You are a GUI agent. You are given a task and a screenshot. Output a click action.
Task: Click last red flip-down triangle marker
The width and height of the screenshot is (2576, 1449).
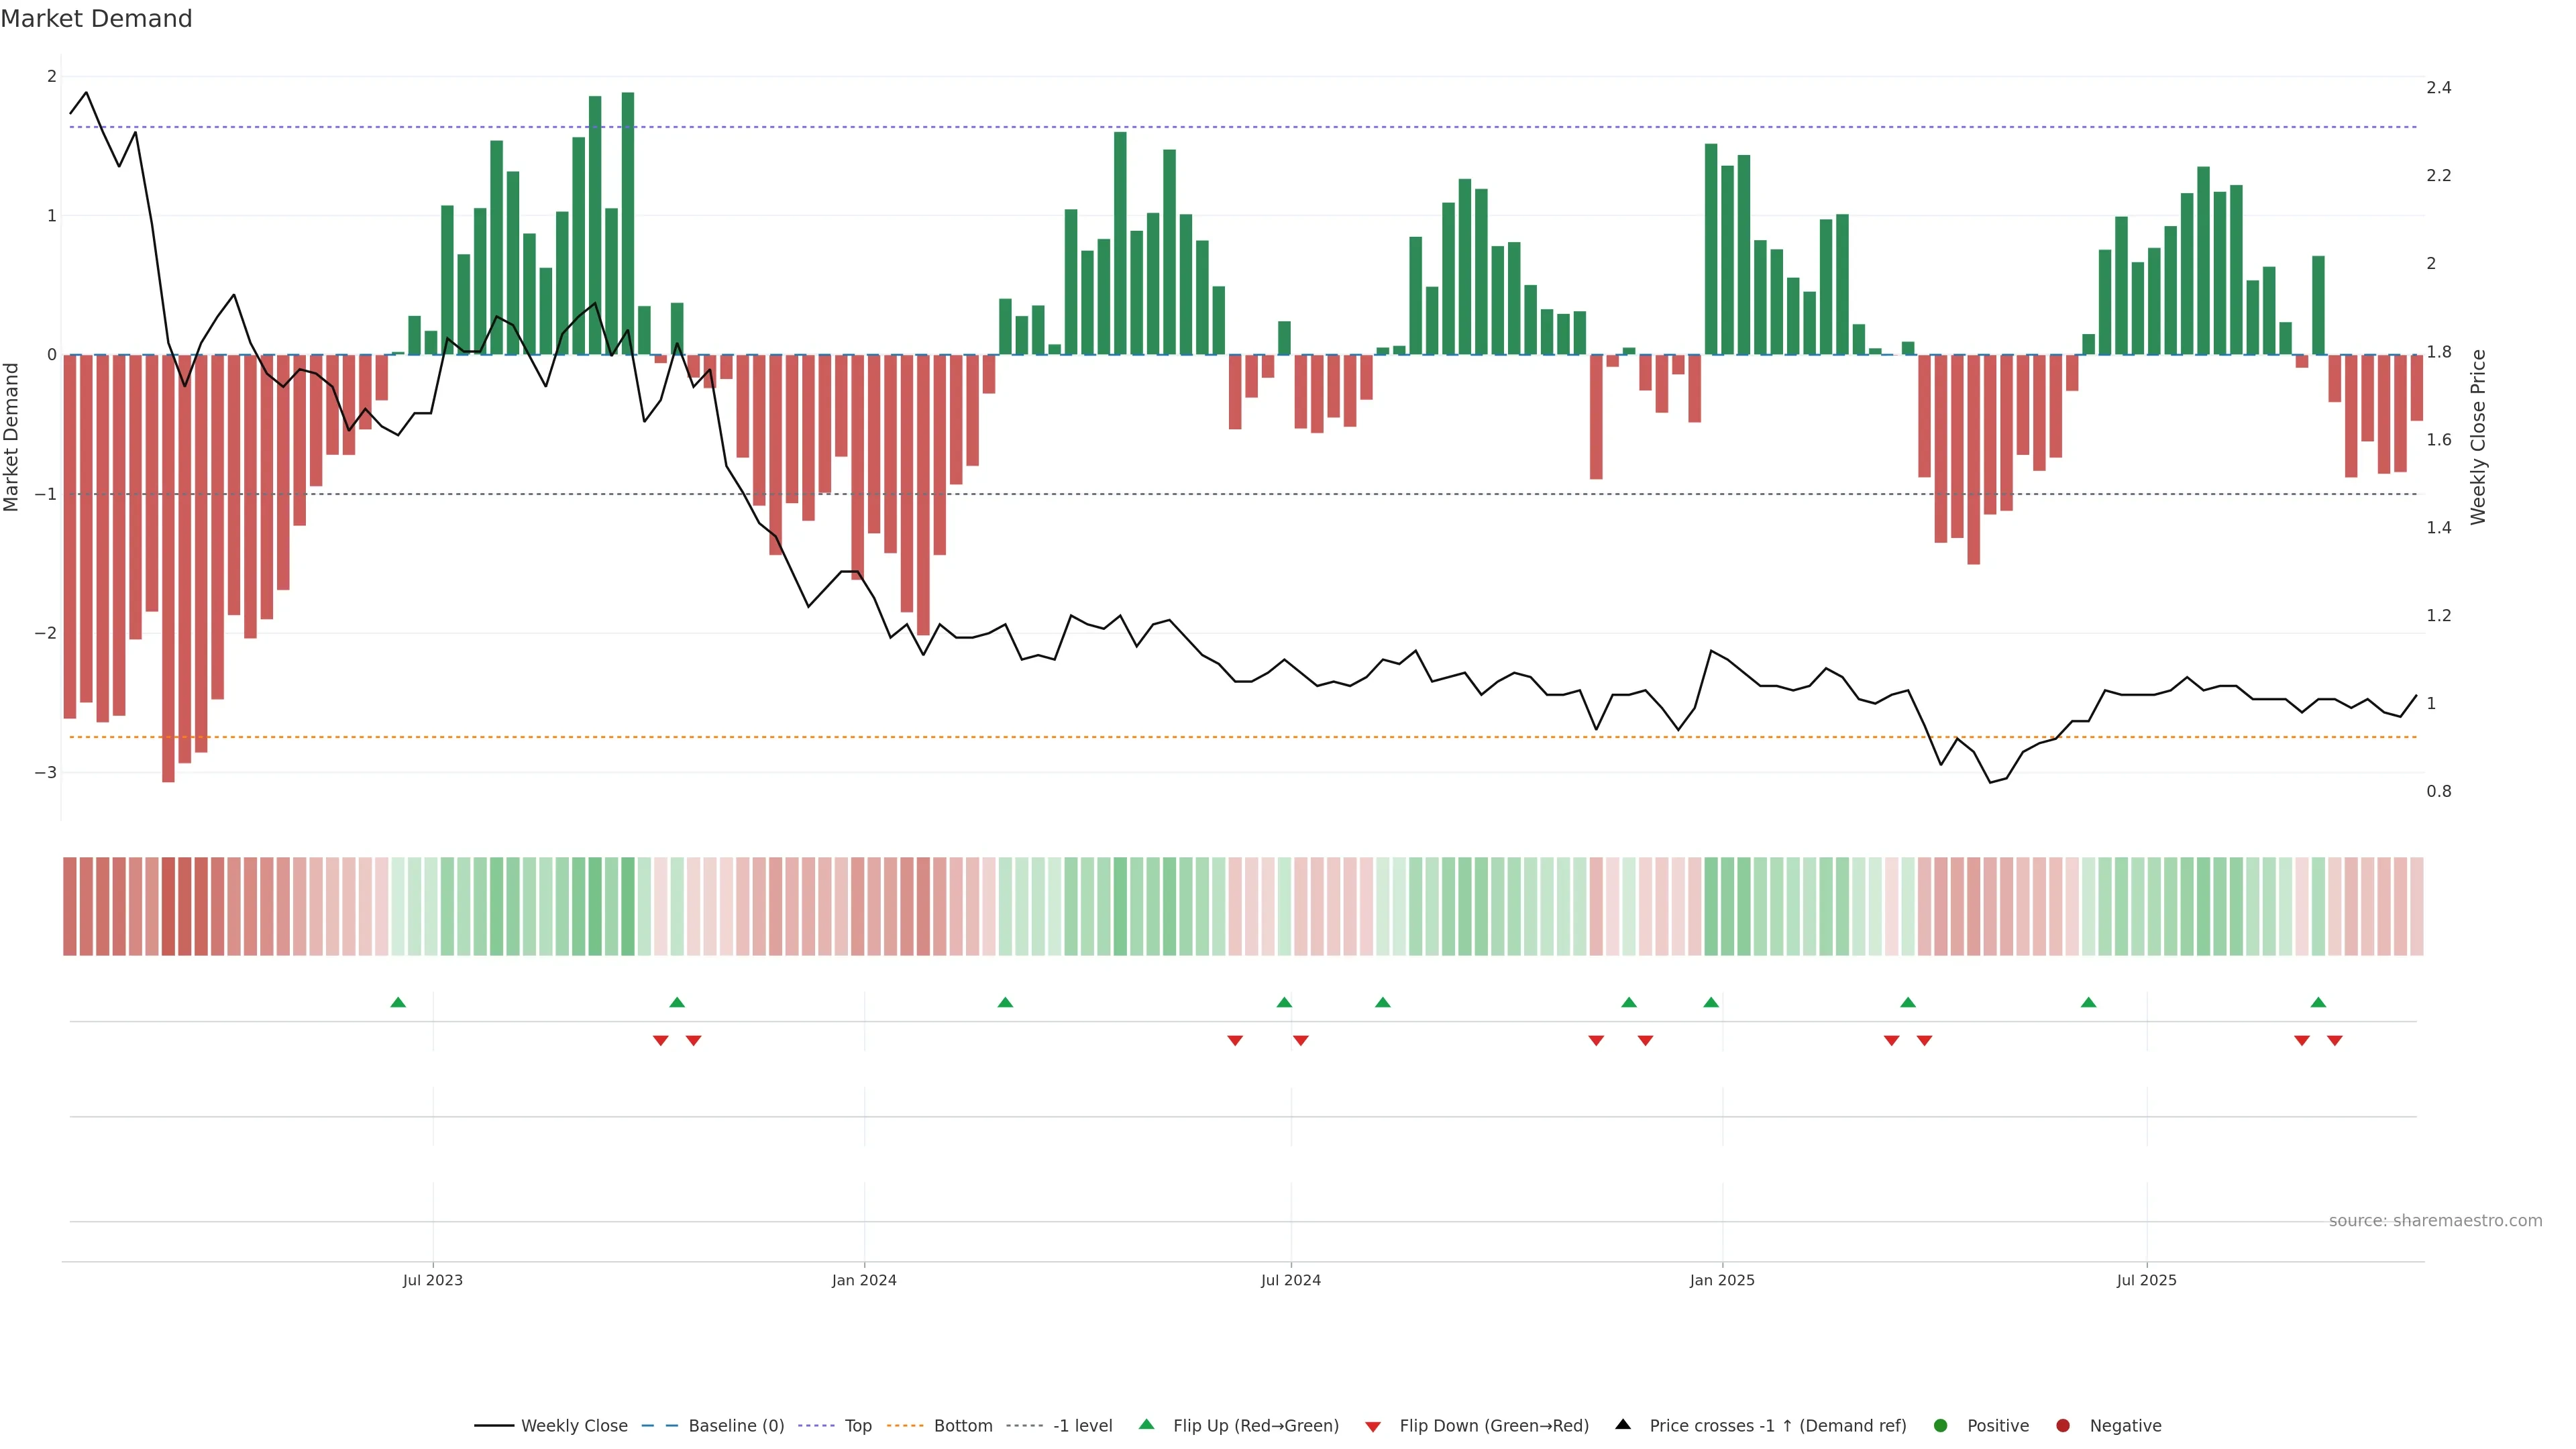[x=2335, y=1040]
